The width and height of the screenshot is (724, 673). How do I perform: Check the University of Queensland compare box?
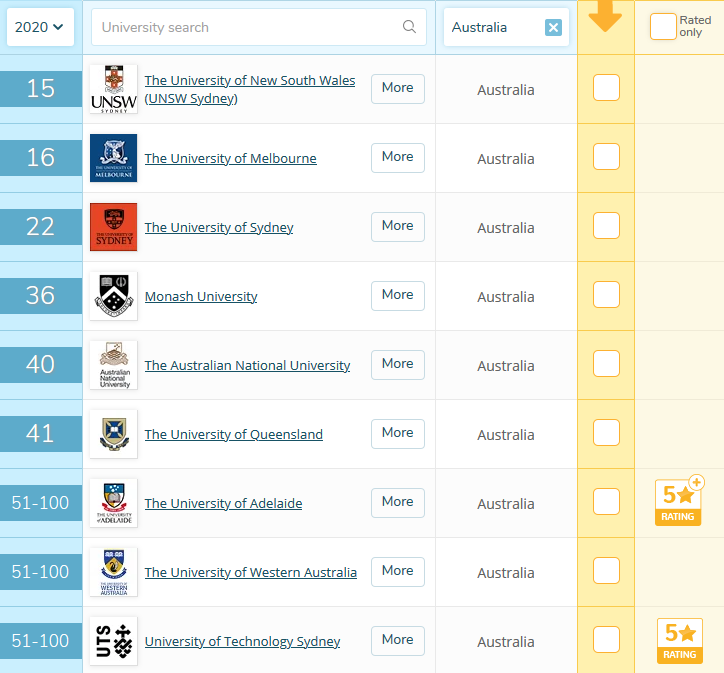click(606, 433)
